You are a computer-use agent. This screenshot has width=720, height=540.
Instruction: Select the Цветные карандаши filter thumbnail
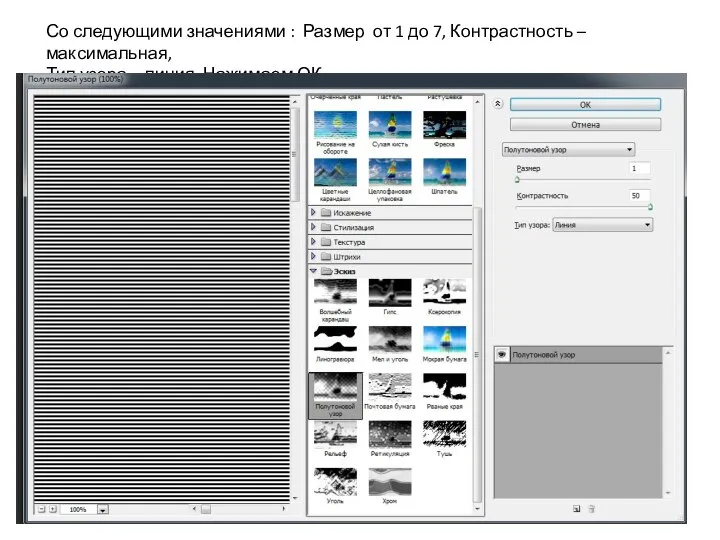click(x=335, y=172)
